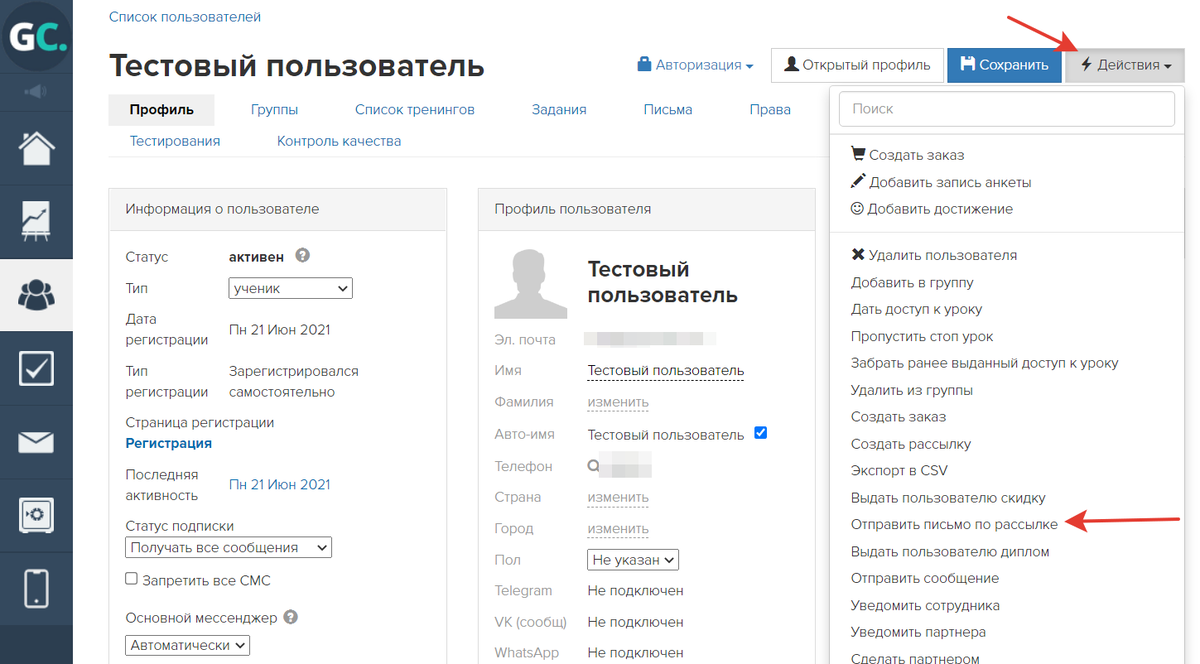Open the chart analytics sidebar icon
The height and width of the screenshot is (664, 1200).
click(36, 220)
